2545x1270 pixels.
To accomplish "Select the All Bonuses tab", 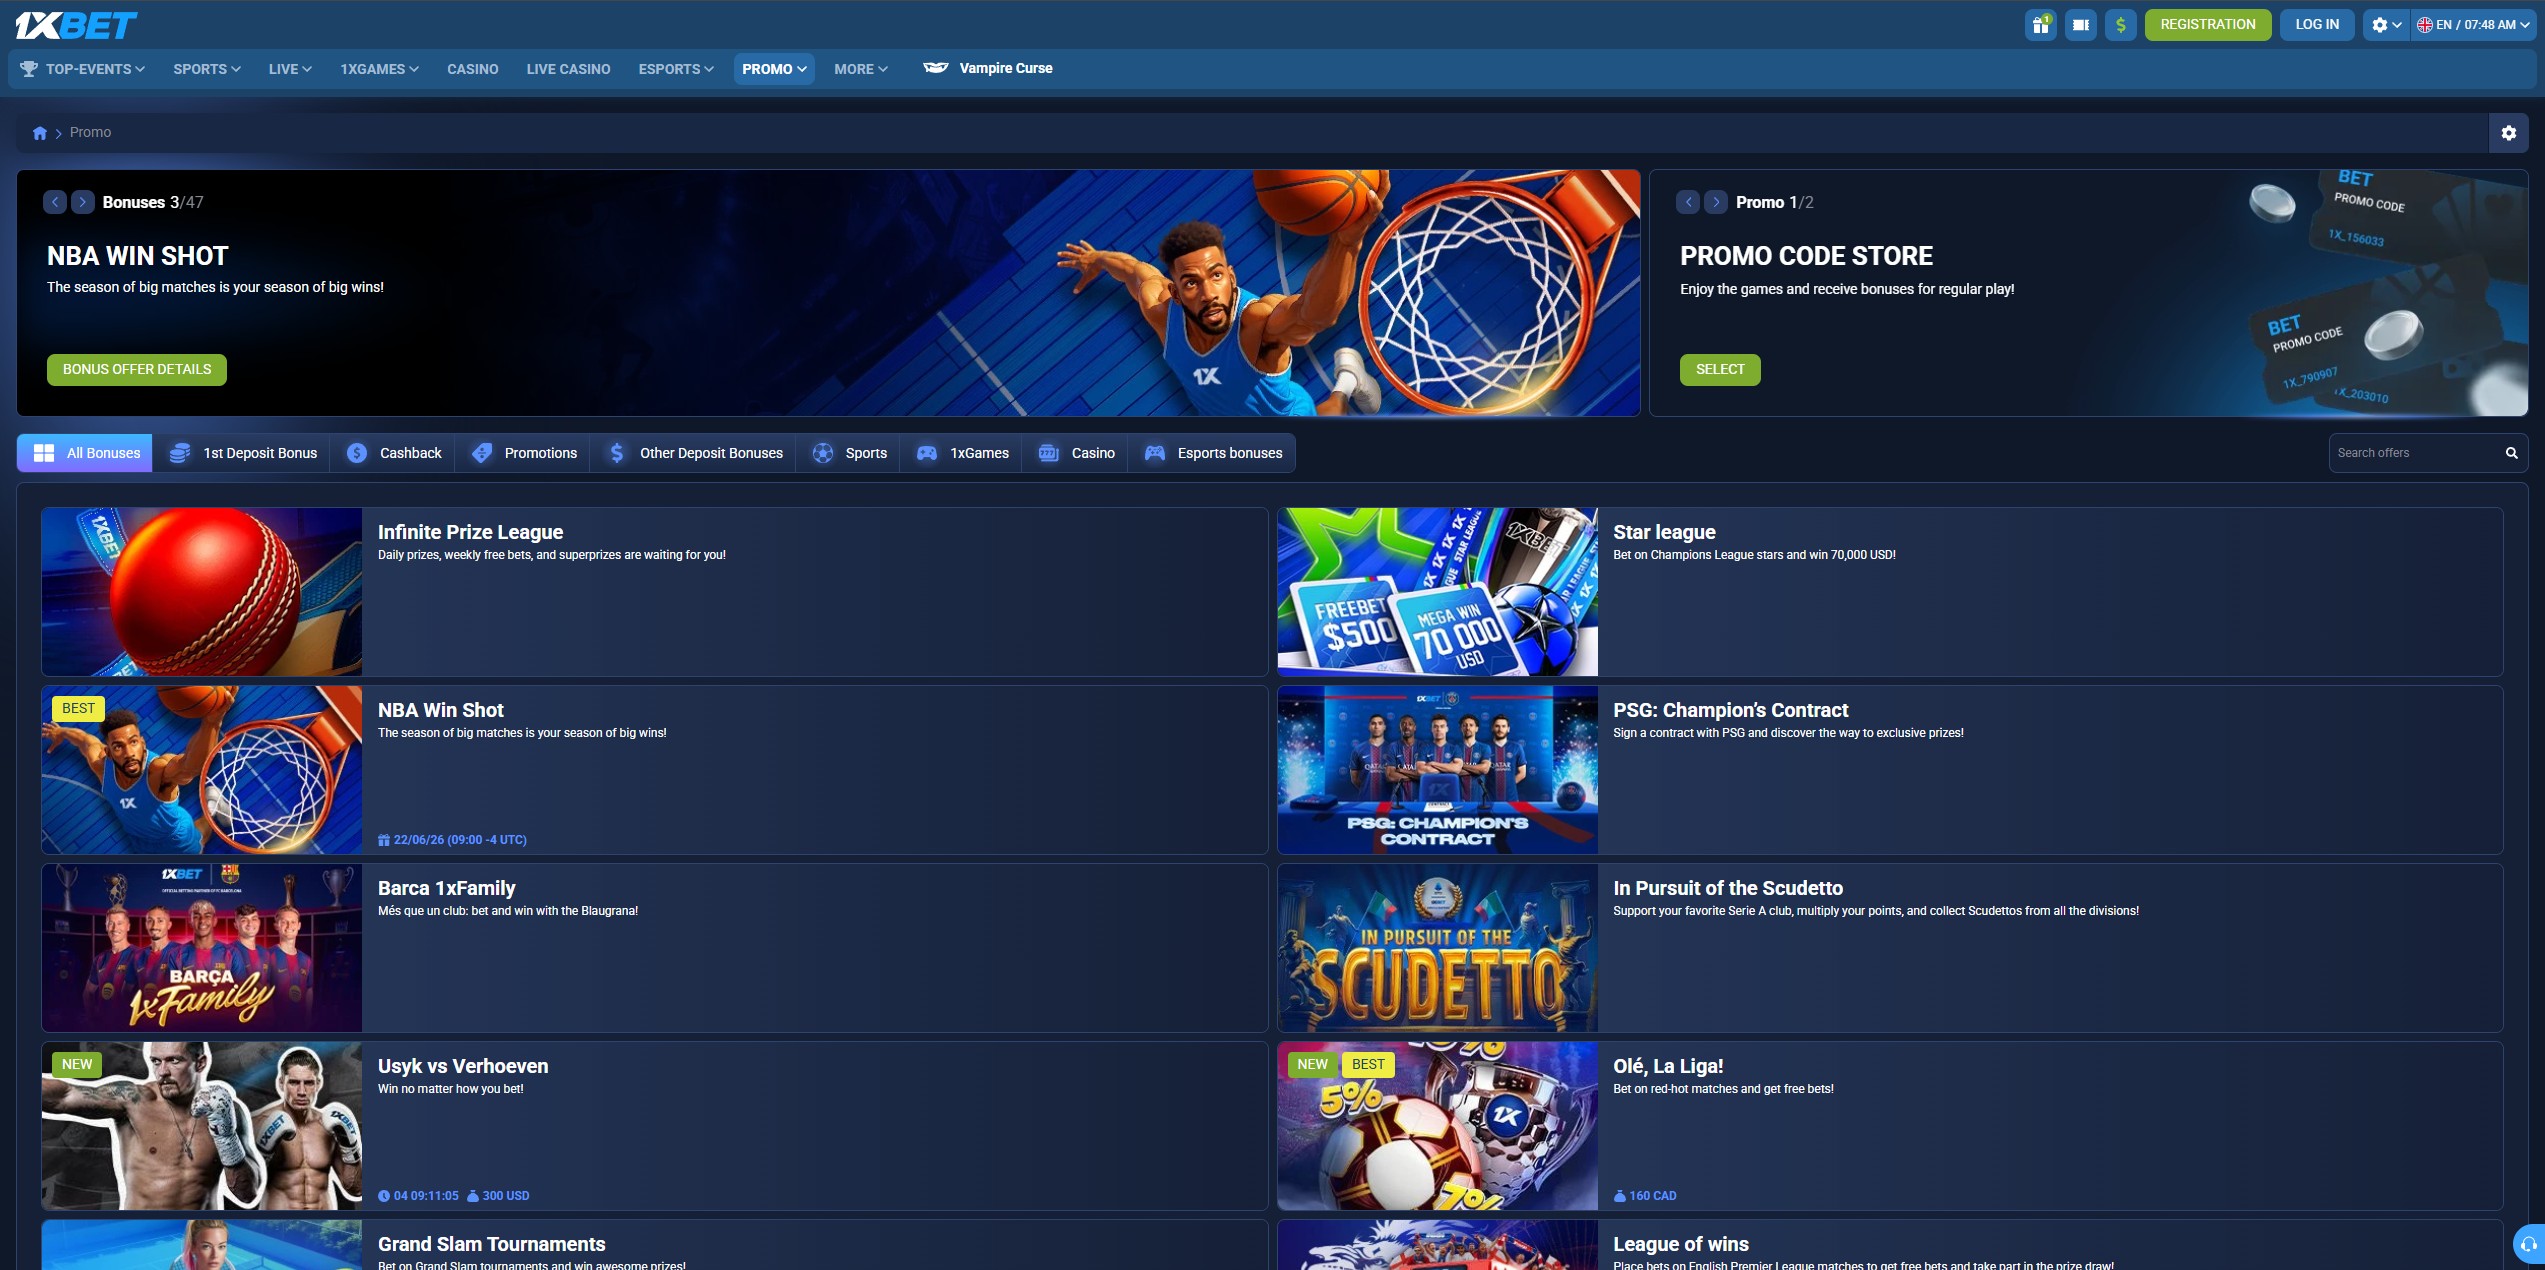I will coord(85,453).
